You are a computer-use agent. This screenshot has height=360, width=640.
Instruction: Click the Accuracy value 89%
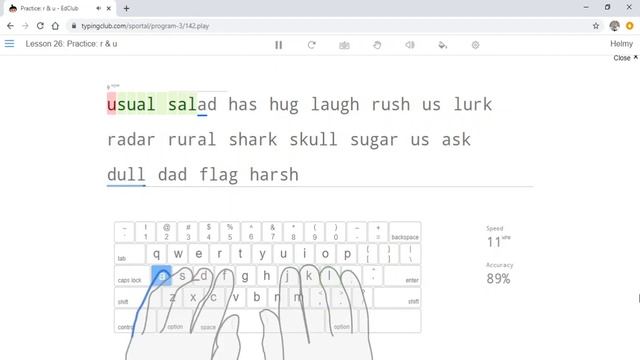pos(498,279)
